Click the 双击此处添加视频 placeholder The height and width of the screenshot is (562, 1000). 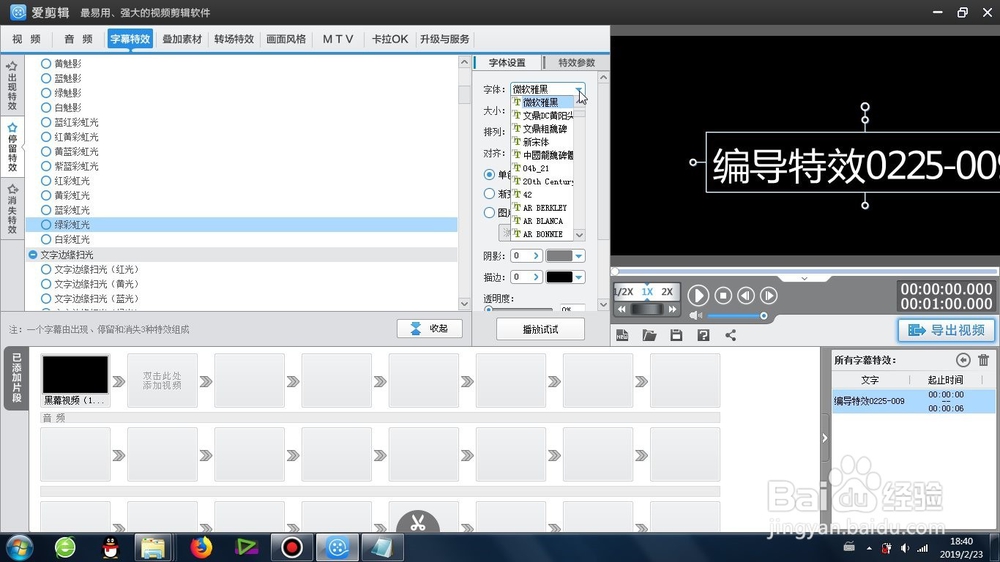click(x=162, y=381)
